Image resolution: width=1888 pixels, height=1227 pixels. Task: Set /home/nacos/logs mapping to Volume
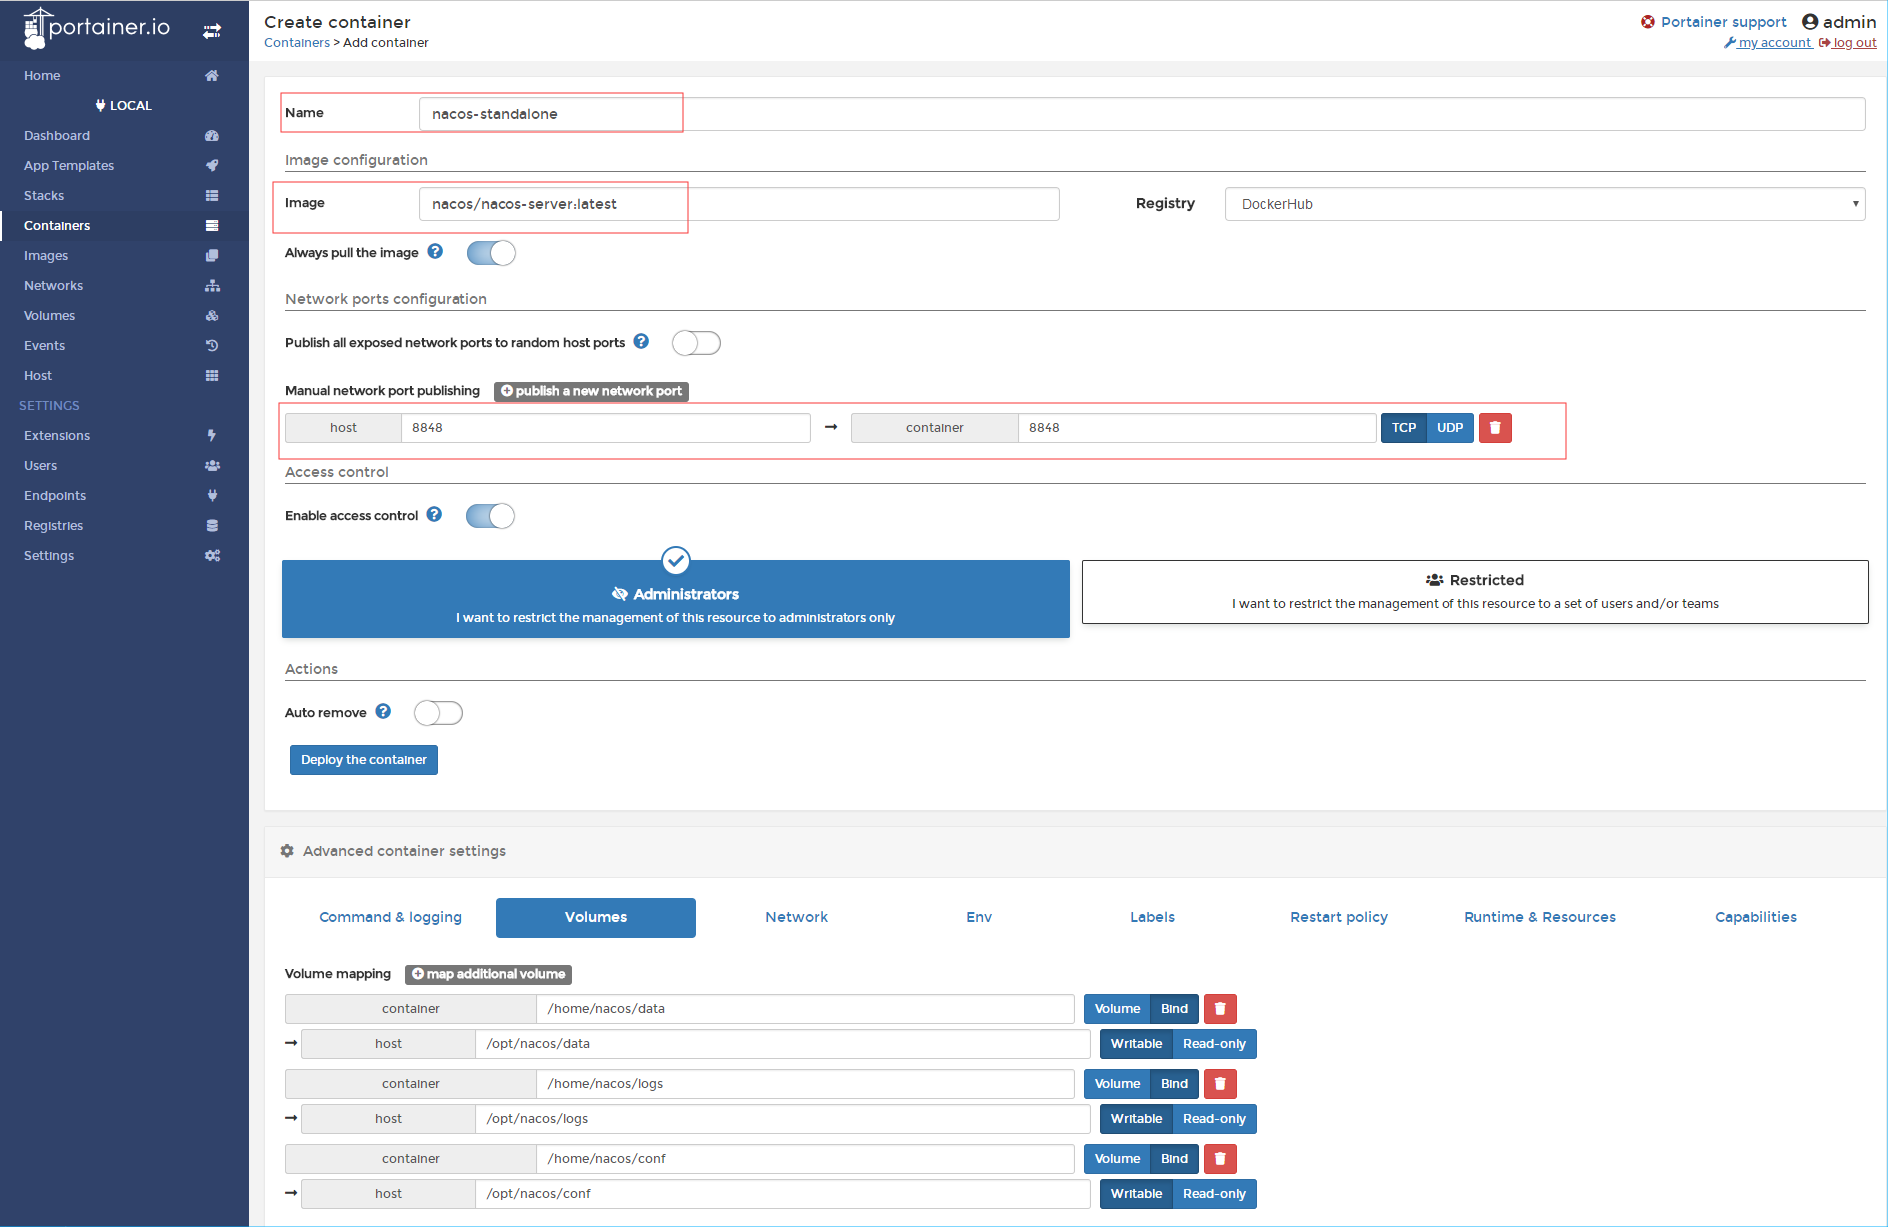[1117, 1084]
